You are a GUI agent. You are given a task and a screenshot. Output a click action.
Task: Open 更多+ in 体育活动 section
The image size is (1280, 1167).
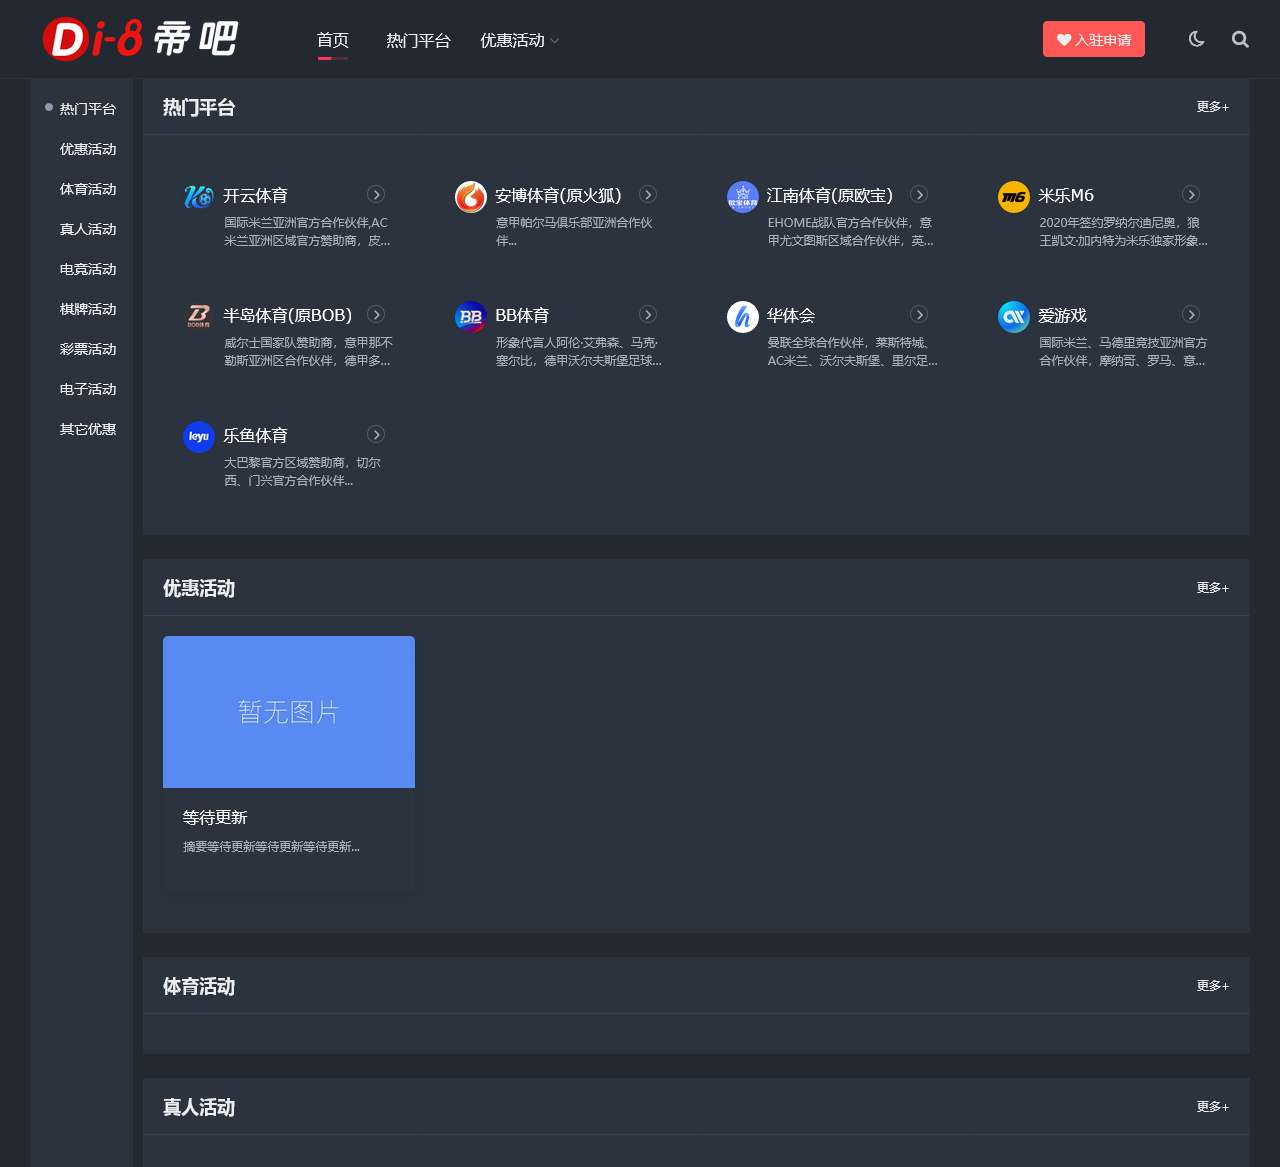click(x=1213, y=985)
